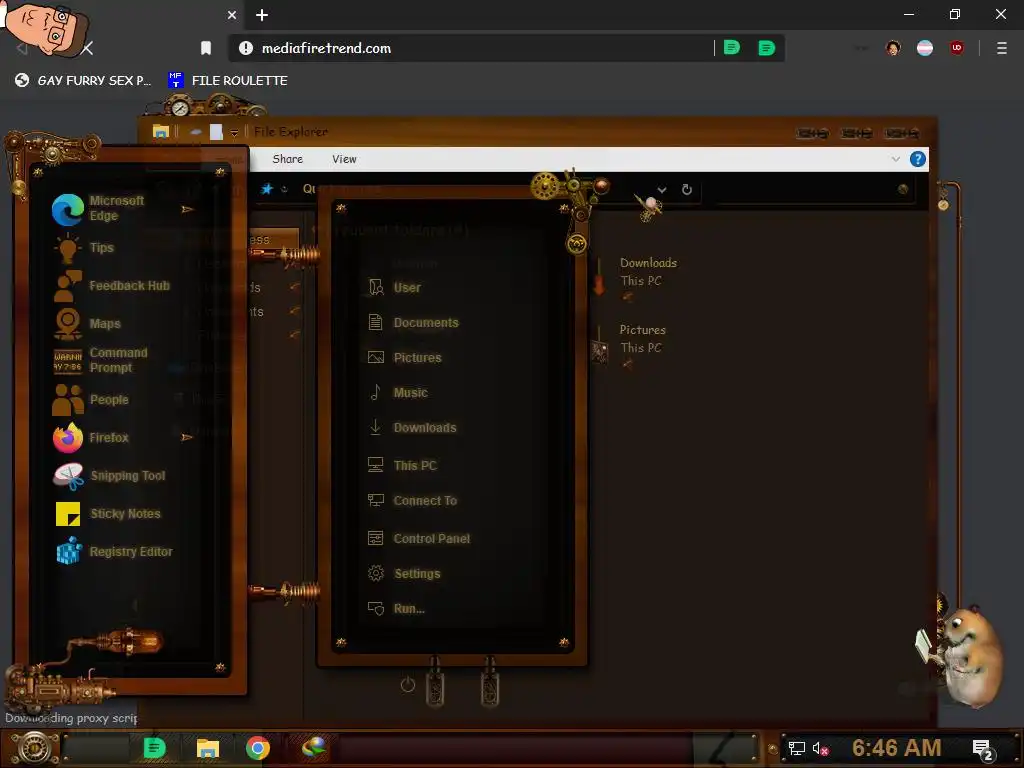This screenshot has width=1024, height=768.
Task: Click the Quick access star icon
Action: pos(266,189)
